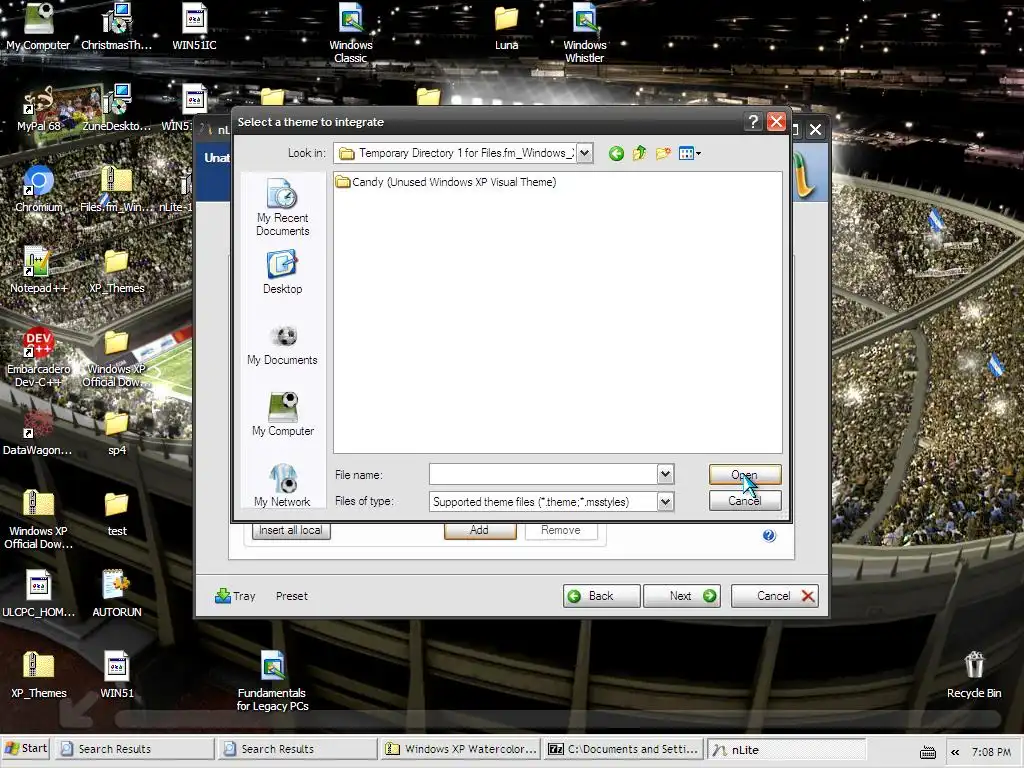Open the sp4 folder on desktop
Image resolution: width=1024 pixels, height=768 pixels.
point(116,432)
